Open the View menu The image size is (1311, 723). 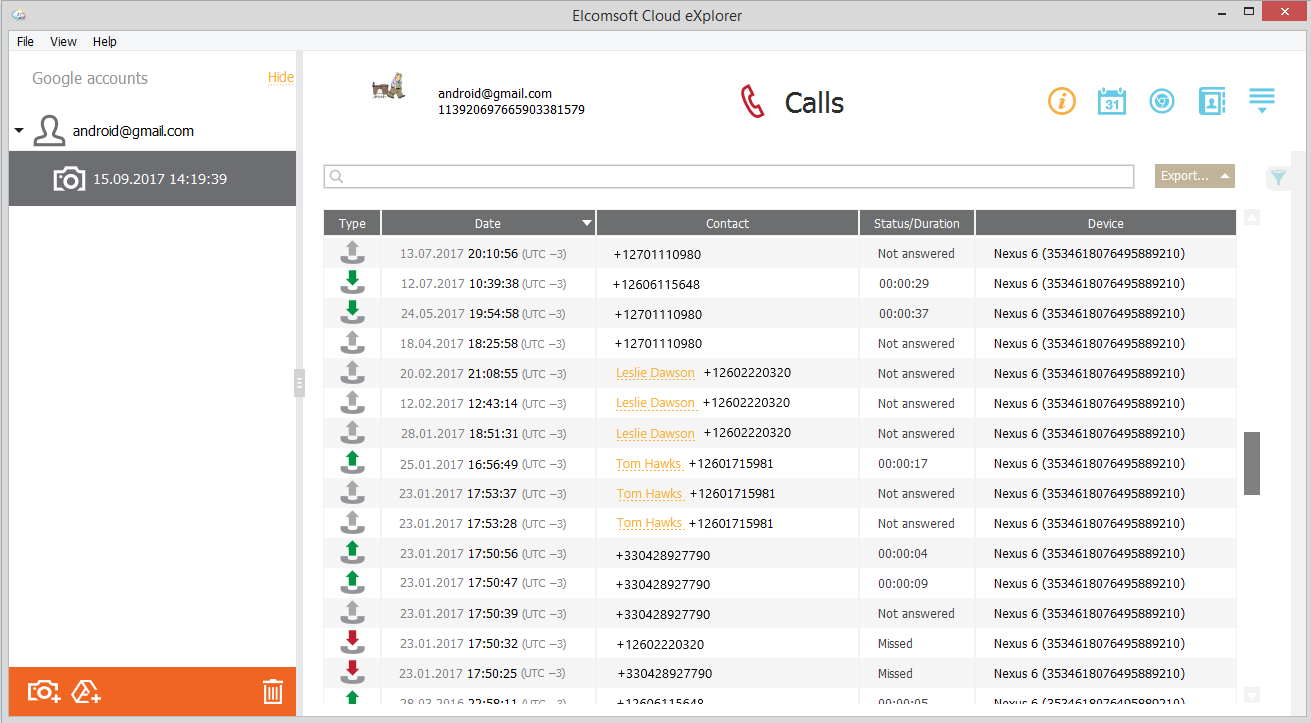tap(63, 42)
